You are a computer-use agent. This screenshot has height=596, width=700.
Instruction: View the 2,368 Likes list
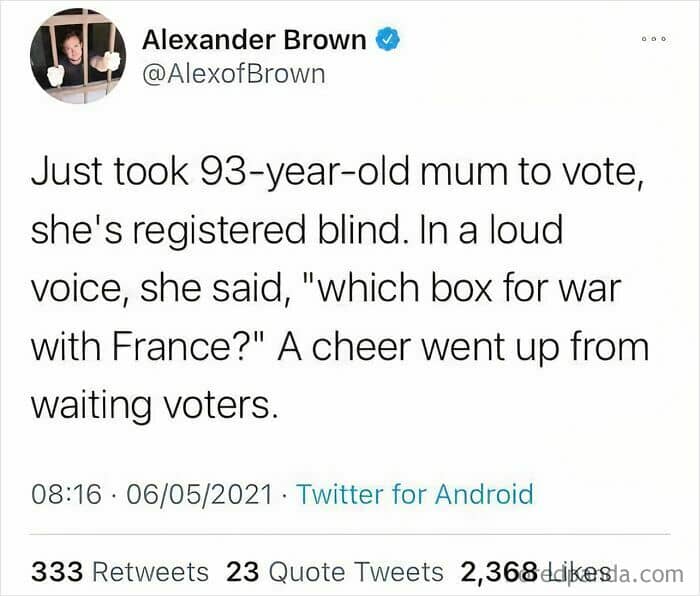pyautogui.click(x=536, y=572)
